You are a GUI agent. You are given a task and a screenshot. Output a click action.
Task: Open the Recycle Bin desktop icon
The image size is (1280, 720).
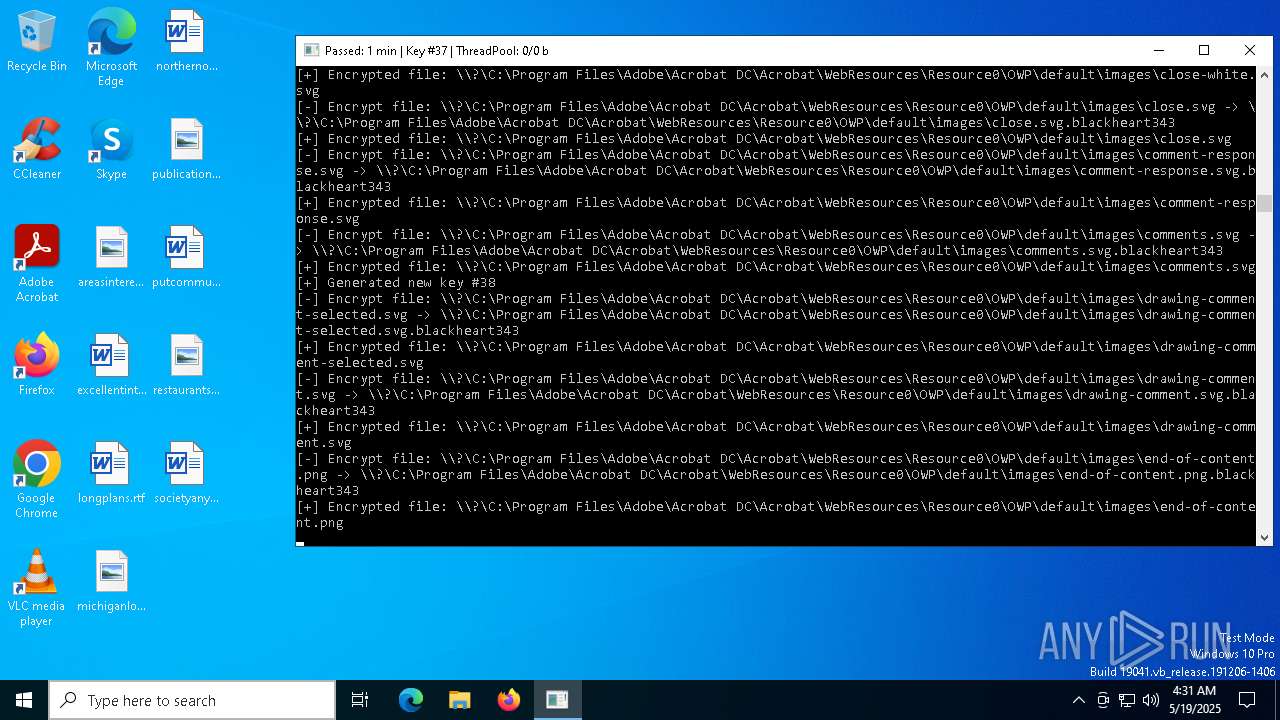37,41
